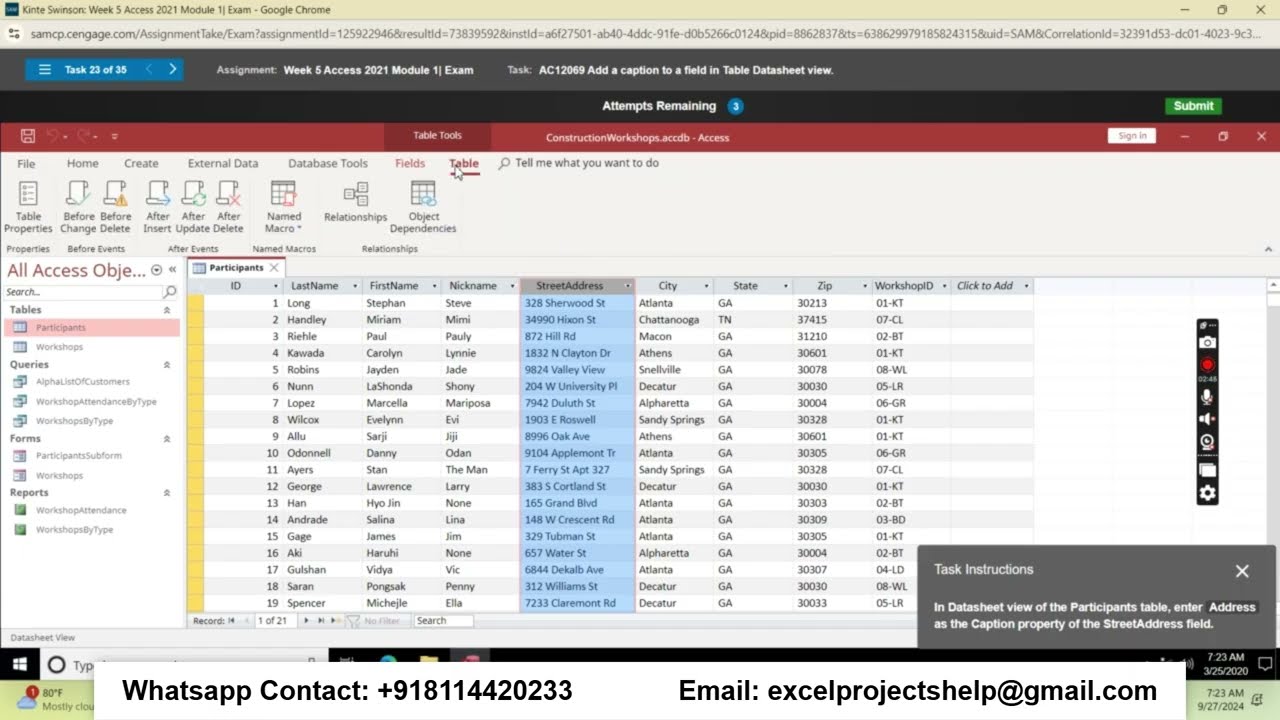Click the search magnifier in the navigation pane
1280x720 pixels.
(170, 292)
